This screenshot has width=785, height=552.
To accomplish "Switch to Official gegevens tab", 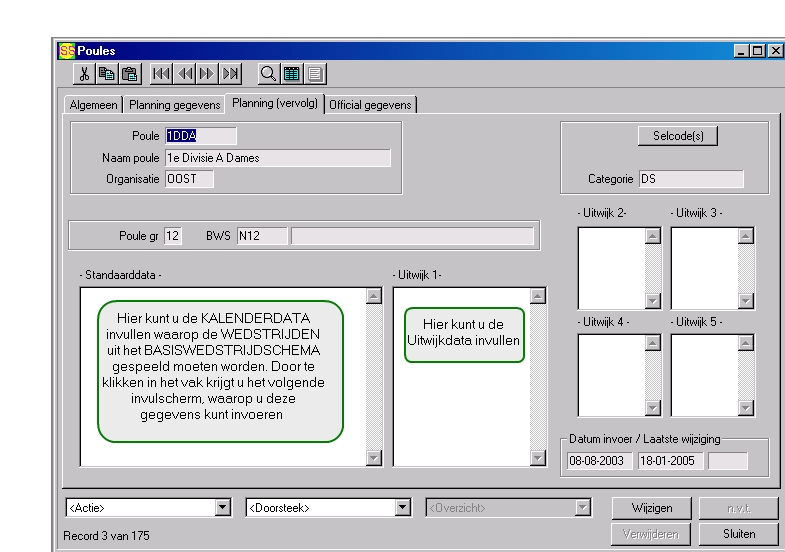I will point(370,105).
